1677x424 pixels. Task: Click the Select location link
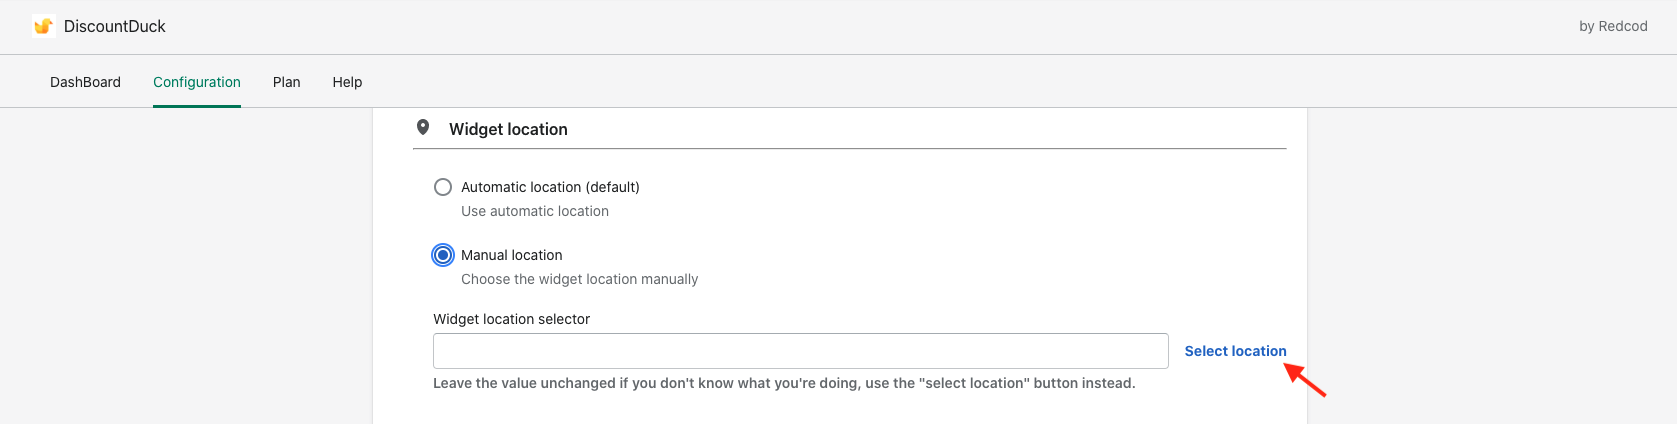pos(1235,351)
